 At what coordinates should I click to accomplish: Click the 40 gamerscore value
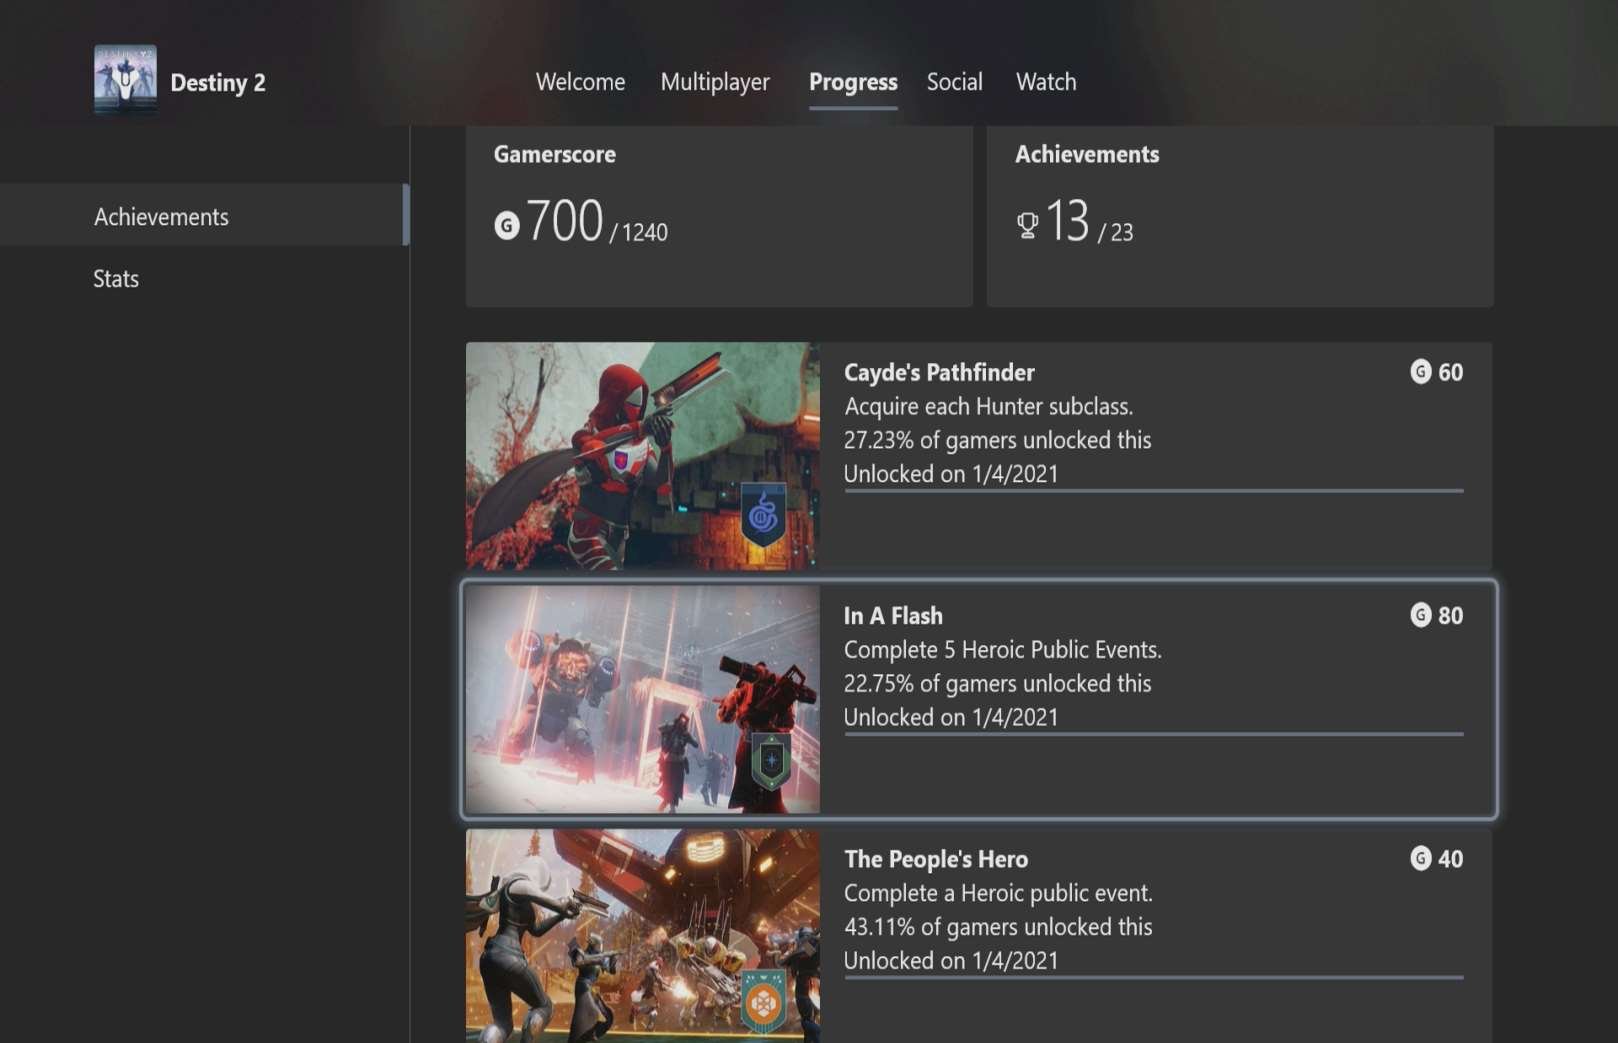(x=1450, y=858)
